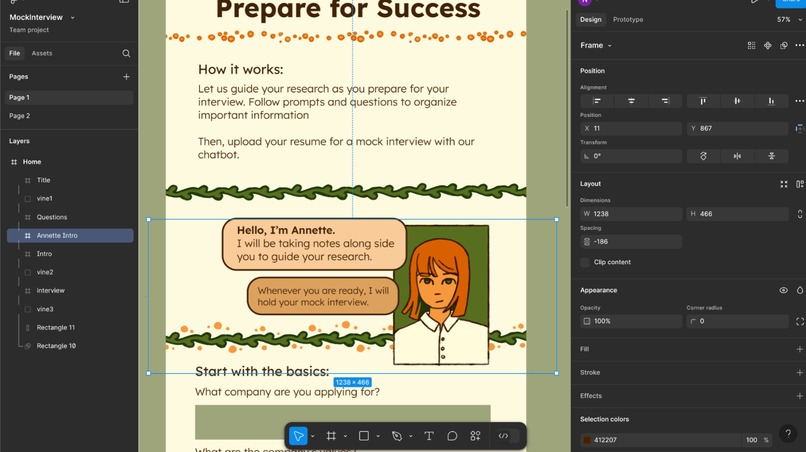Screen dimensions: 806x452
Task: Align selection right
Action: point(665,101)
